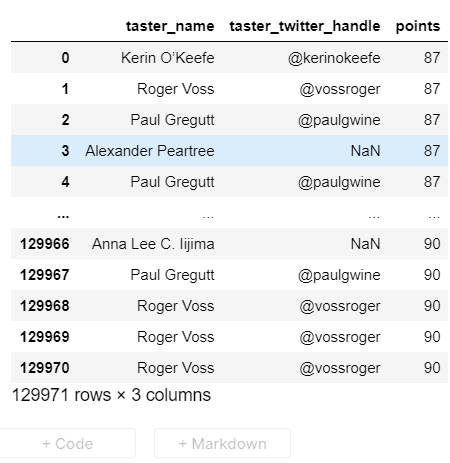
Task: Select row index 129970
Action: pyautogui.click(x=45, y=368)
